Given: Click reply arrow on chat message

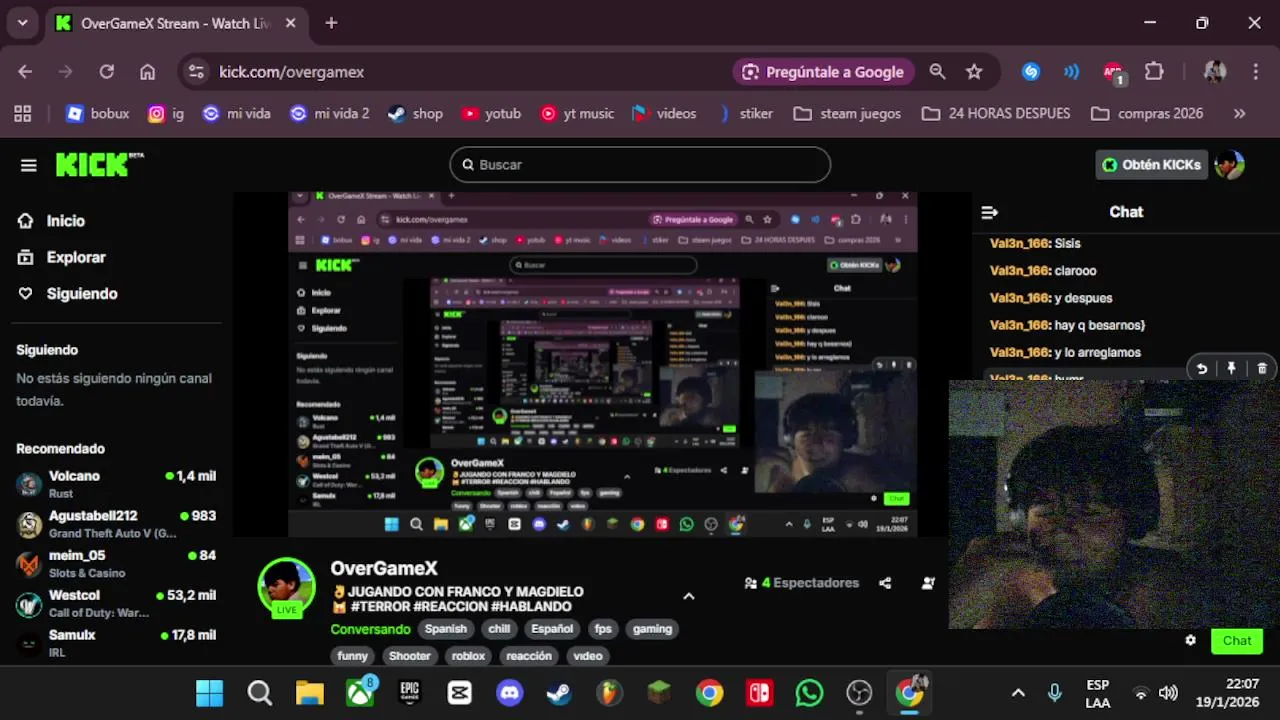Looking at the screenshot, I should 1202,368.
